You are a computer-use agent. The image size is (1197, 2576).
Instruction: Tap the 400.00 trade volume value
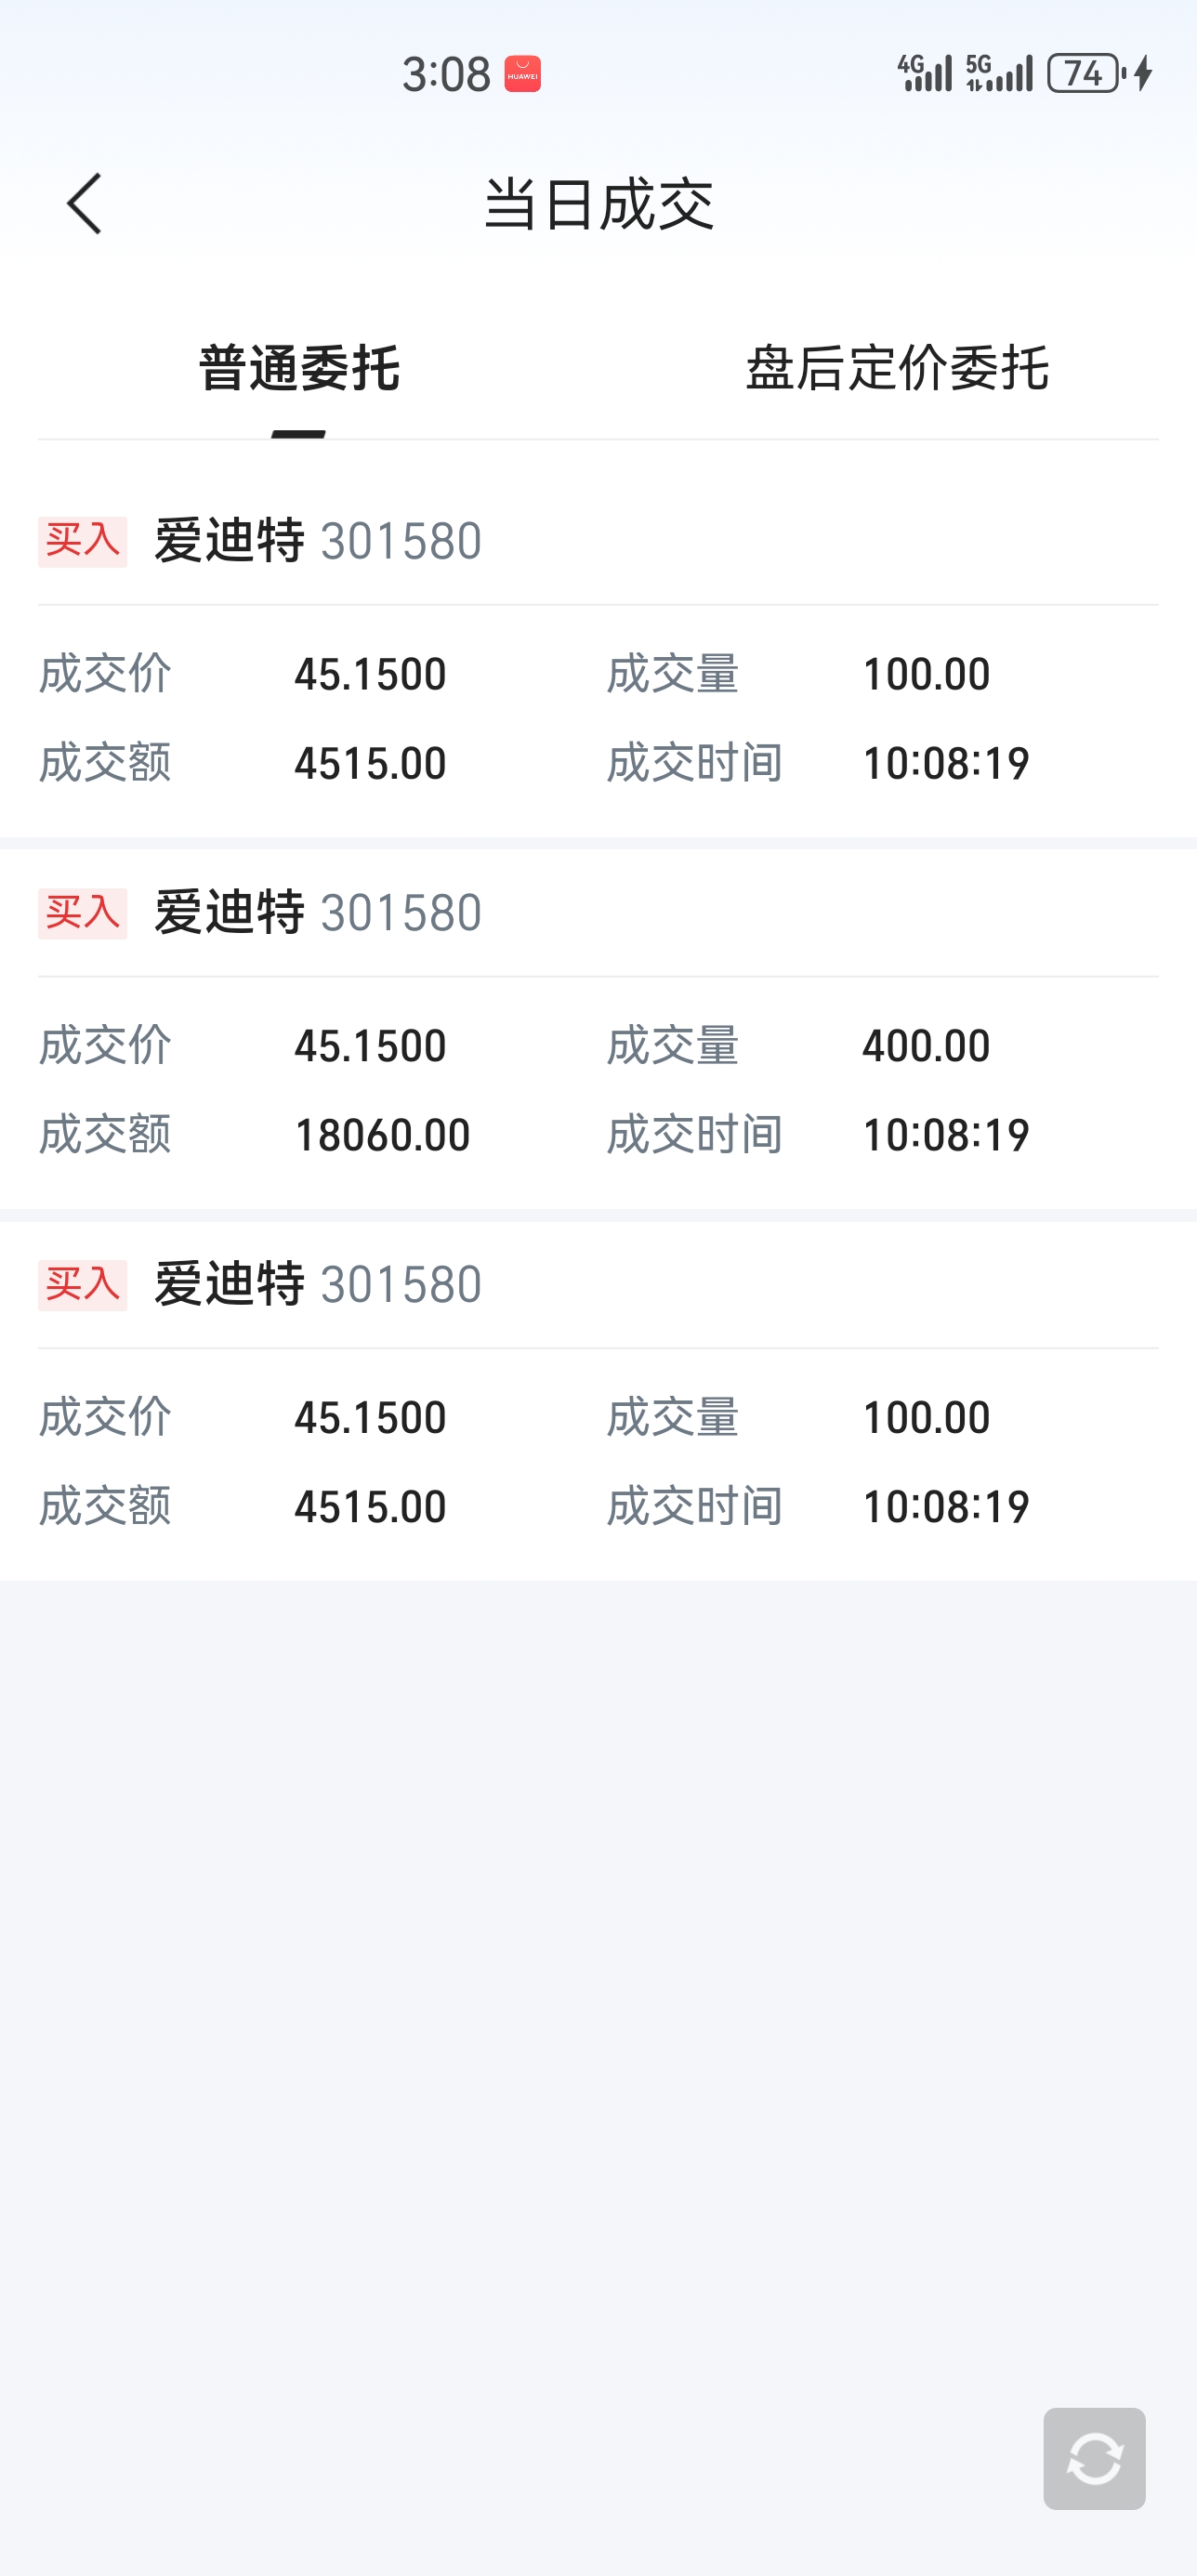[x=926, y=1046]
